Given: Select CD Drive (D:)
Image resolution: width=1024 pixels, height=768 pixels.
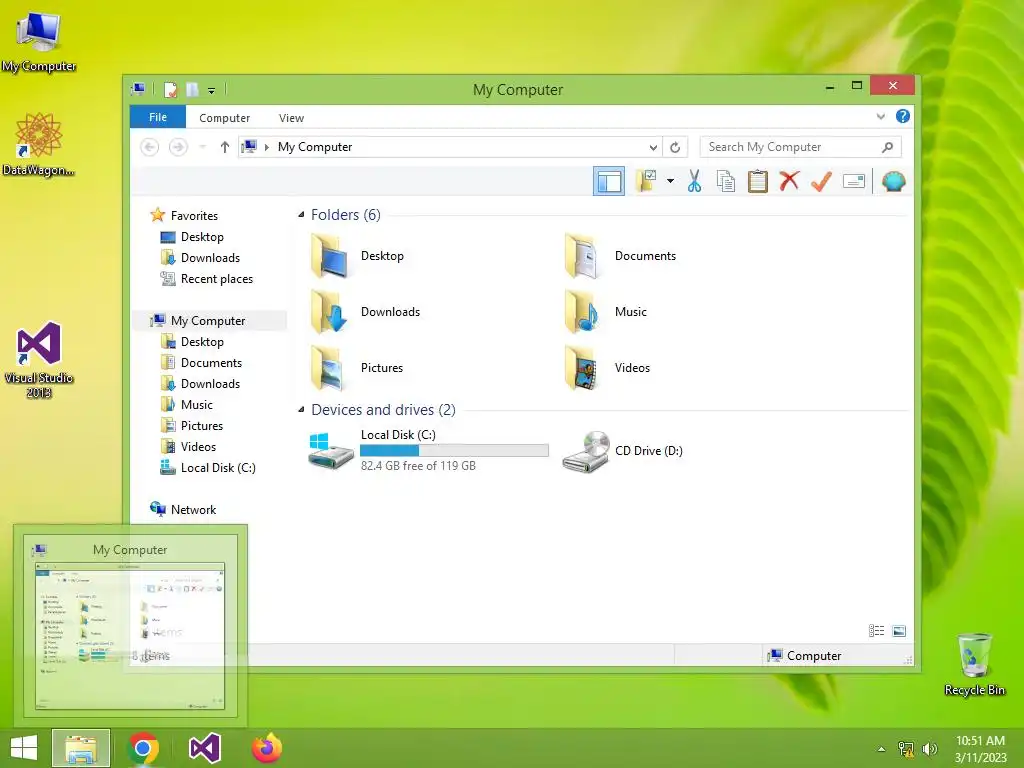Looking at the screenshot, I should (x=623, y=451).
